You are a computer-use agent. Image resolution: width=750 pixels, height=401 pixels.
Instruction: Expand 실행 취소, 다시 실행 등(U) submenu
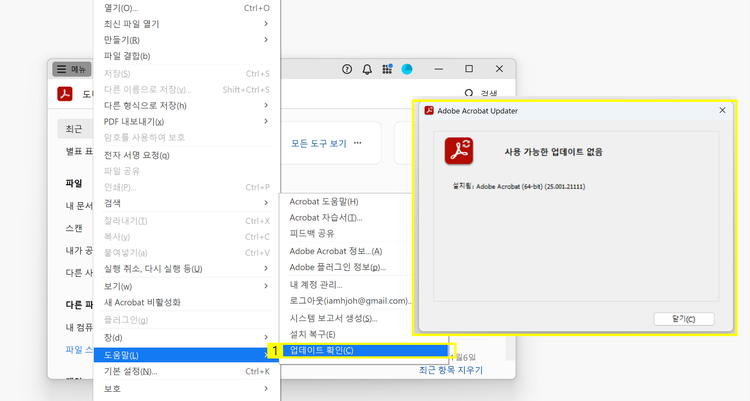[187, 268]
